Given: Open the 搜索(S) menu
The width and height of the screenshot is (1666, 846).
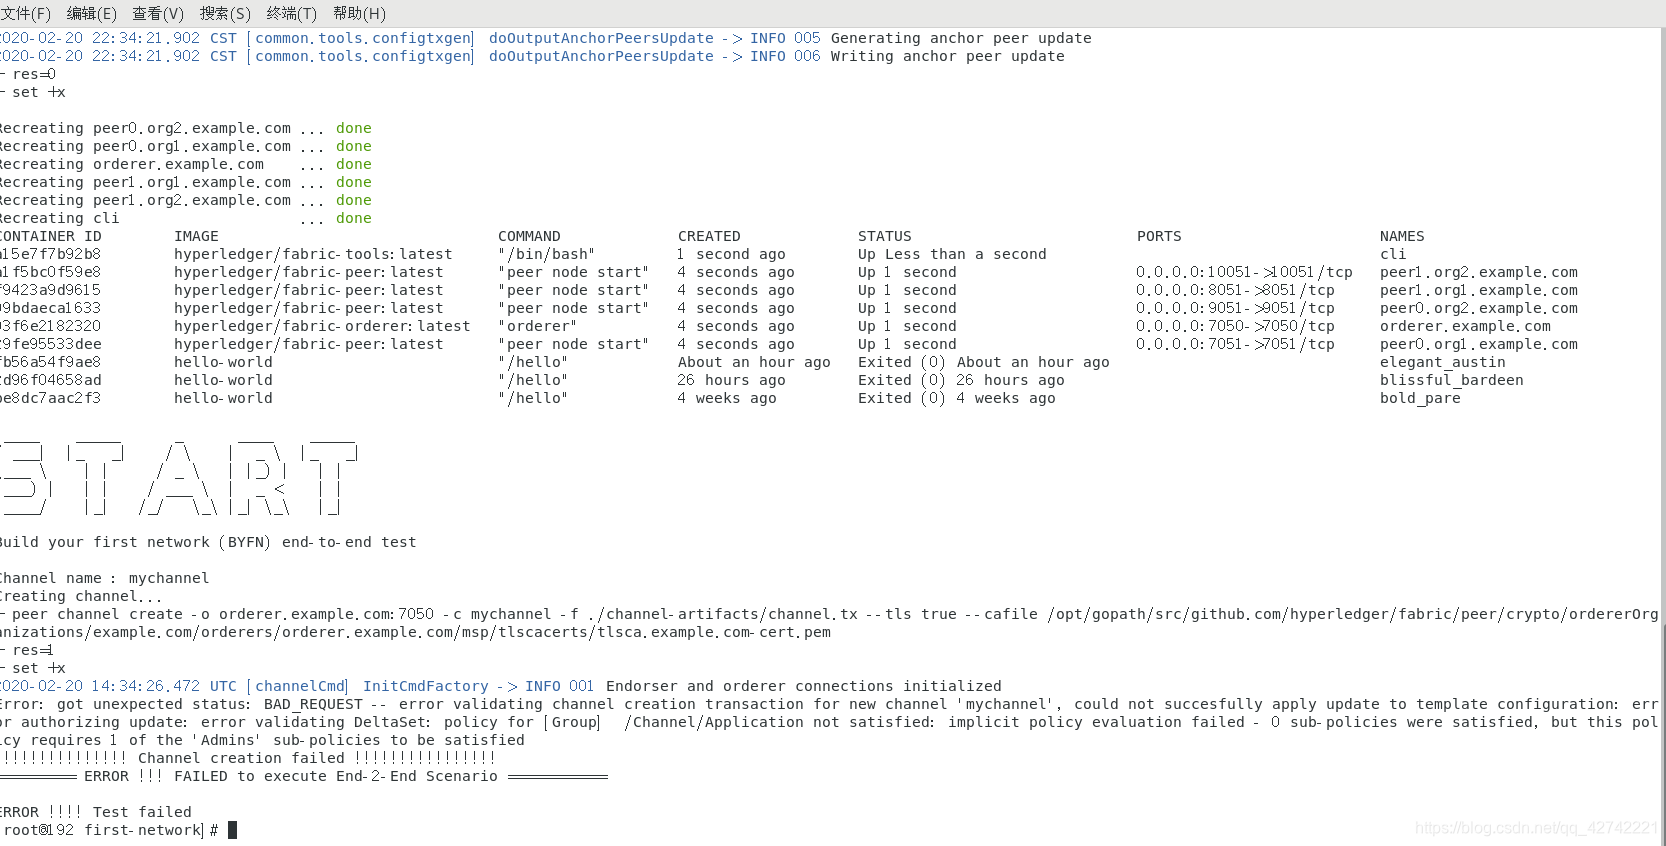Looking at the screenshot, I should click(225, 13).
